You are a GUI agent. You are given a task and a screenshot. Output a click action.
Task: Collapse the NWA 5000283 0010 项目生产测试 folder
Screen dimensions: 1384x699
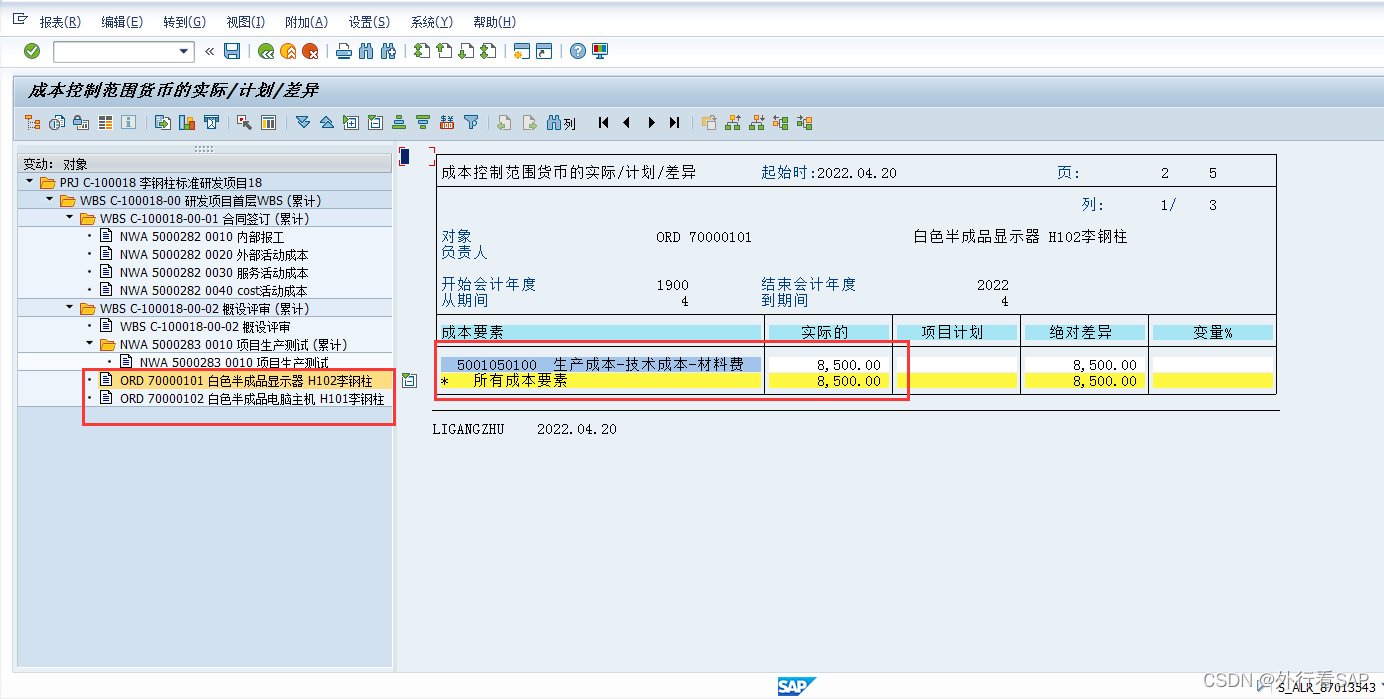pyautogui.click(x=90, y=345)
